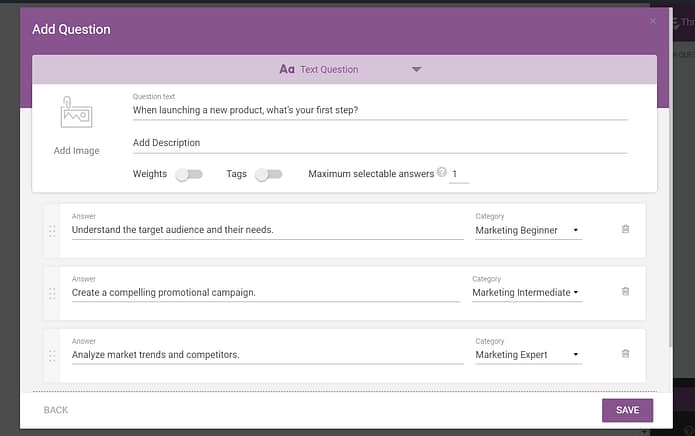The height and width of the screenshot is (436, 695).
Task: Delete the 'Understand the target audience' answer
Action: coord(625,229)
